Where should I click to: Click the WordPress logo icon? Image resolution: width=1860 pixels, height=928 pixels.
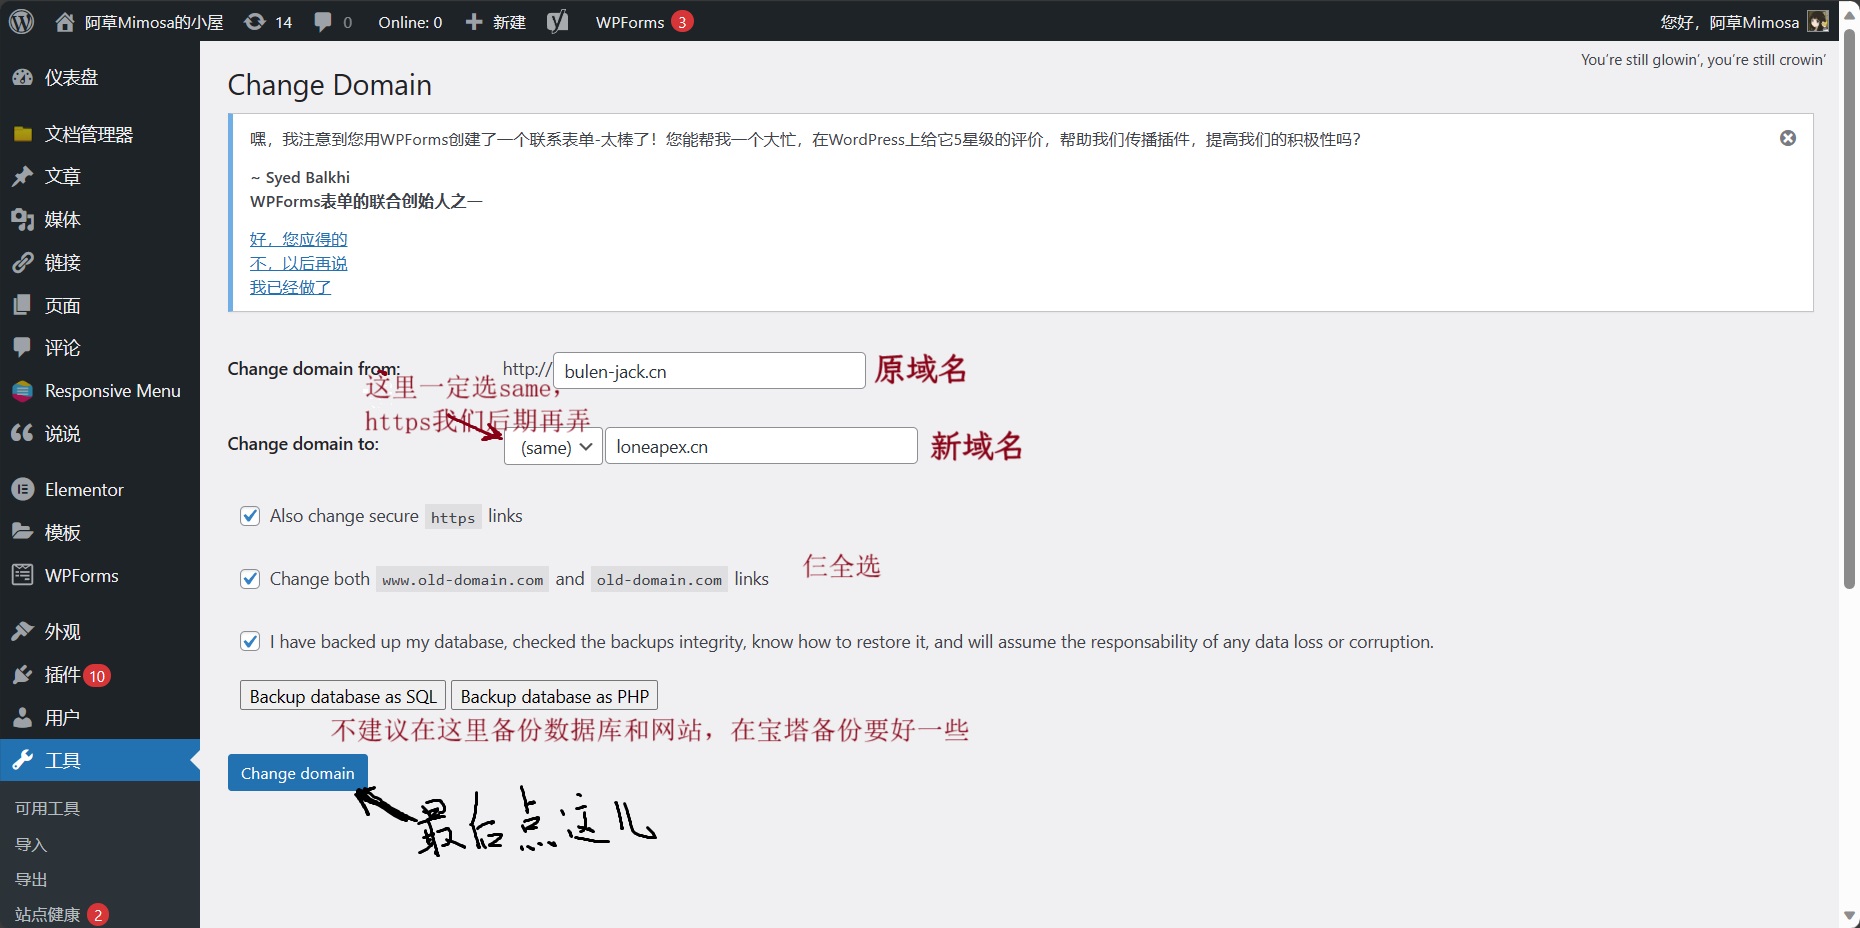click(x=21, y=21)
